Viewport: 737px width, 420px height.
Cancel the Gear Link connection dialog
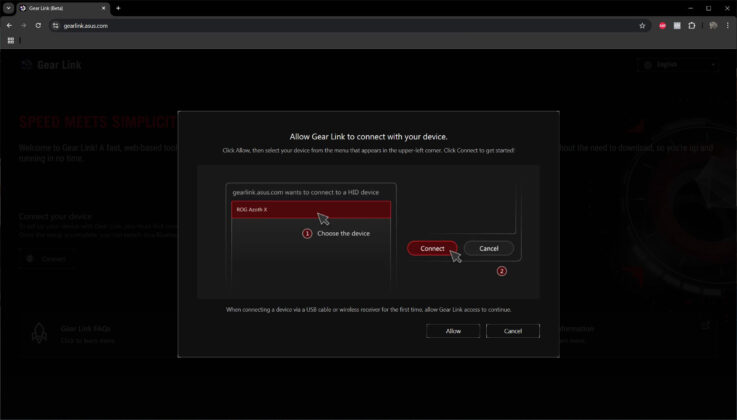click(x=512, y=331)
